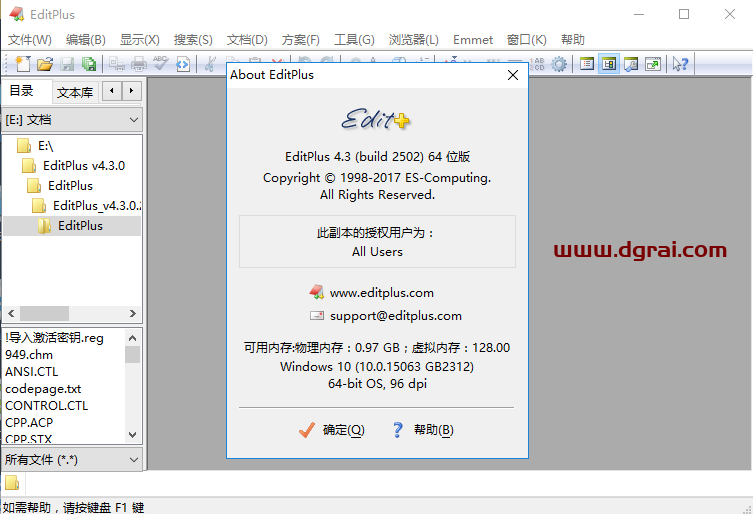The width and height of the screenshot is (753, 514).
Task: Click the Print toolbar icon
Action: 138,64
